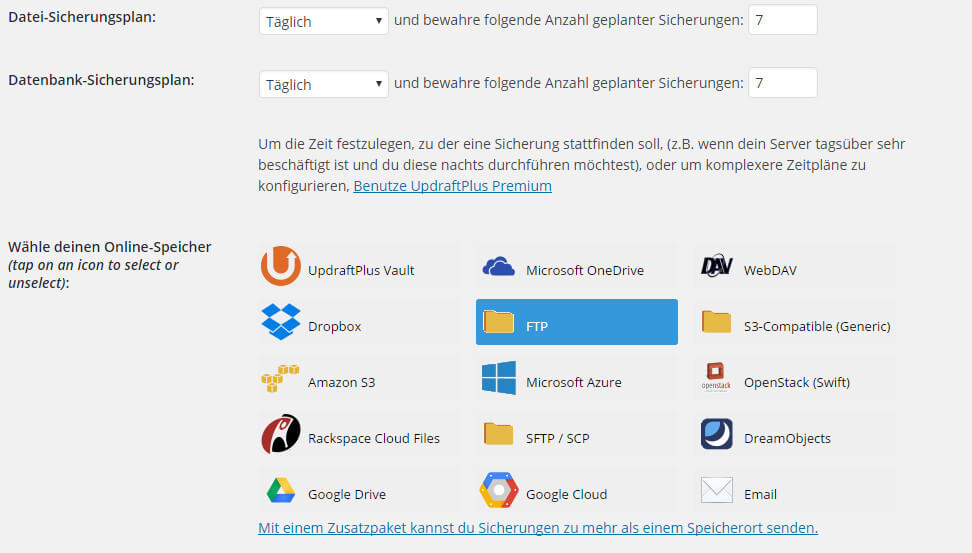The width and height of the screenshot is (972, 553).
Task: Click the Rackspace Cloud Files label
Action: point(374,438)
